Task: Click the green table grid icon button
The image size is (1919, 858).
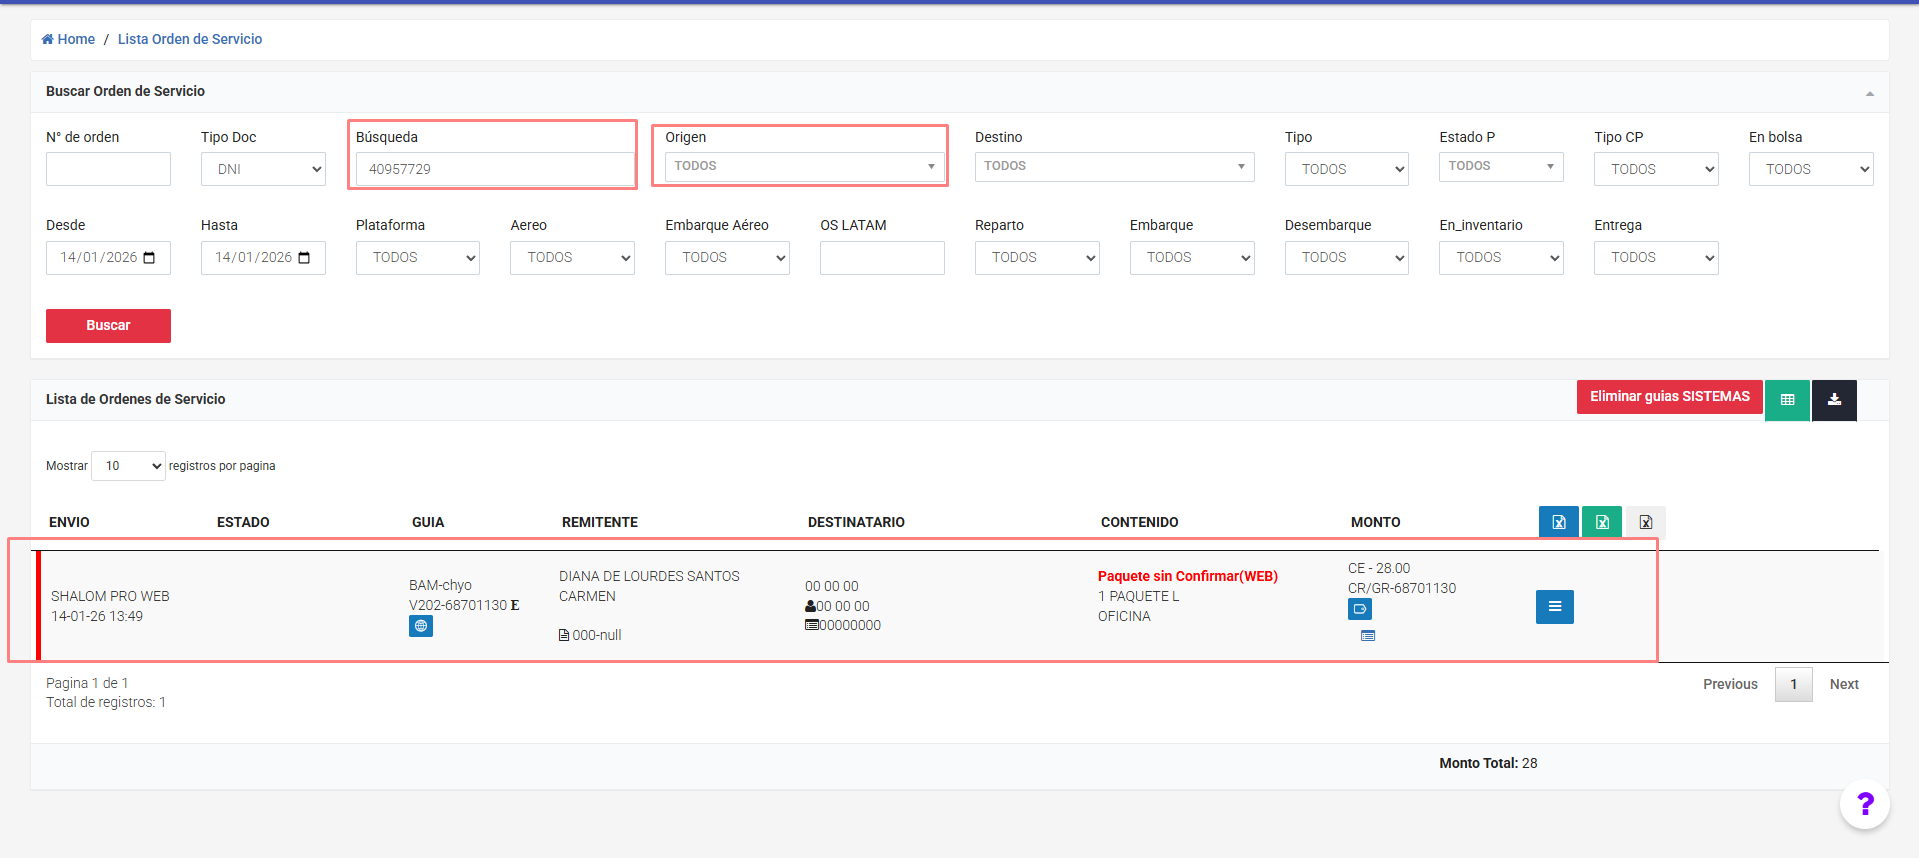Action: point(1787,400)
